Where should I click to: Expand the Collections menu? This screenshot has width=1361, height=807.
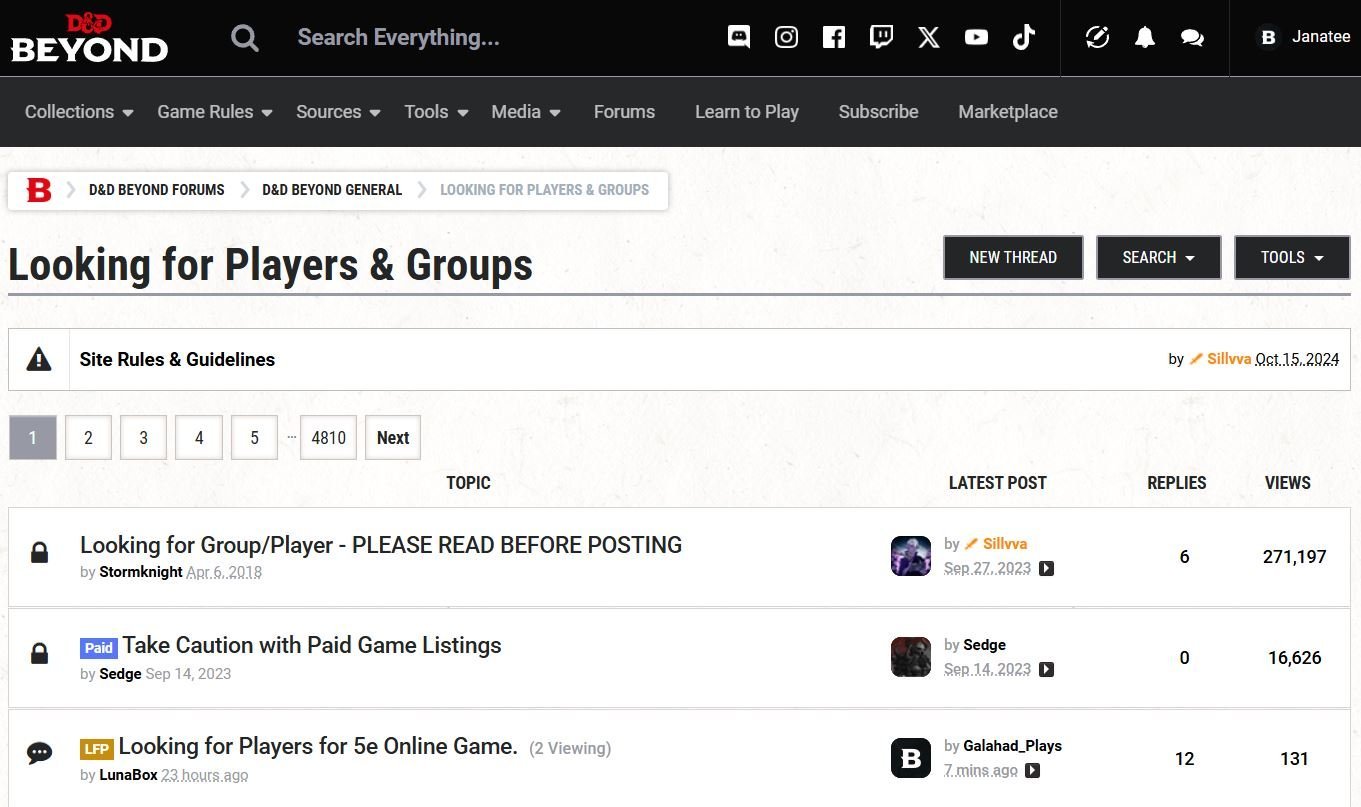coord(79,112)
